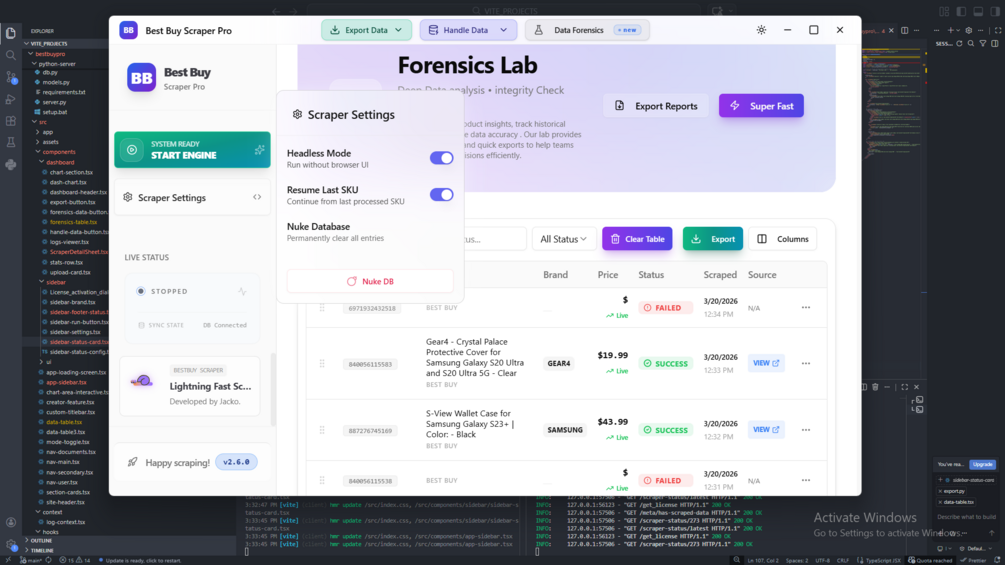Open row menu for S-View Wallet Case
This screenshot has width=1005, height=565.
[806, 430]
